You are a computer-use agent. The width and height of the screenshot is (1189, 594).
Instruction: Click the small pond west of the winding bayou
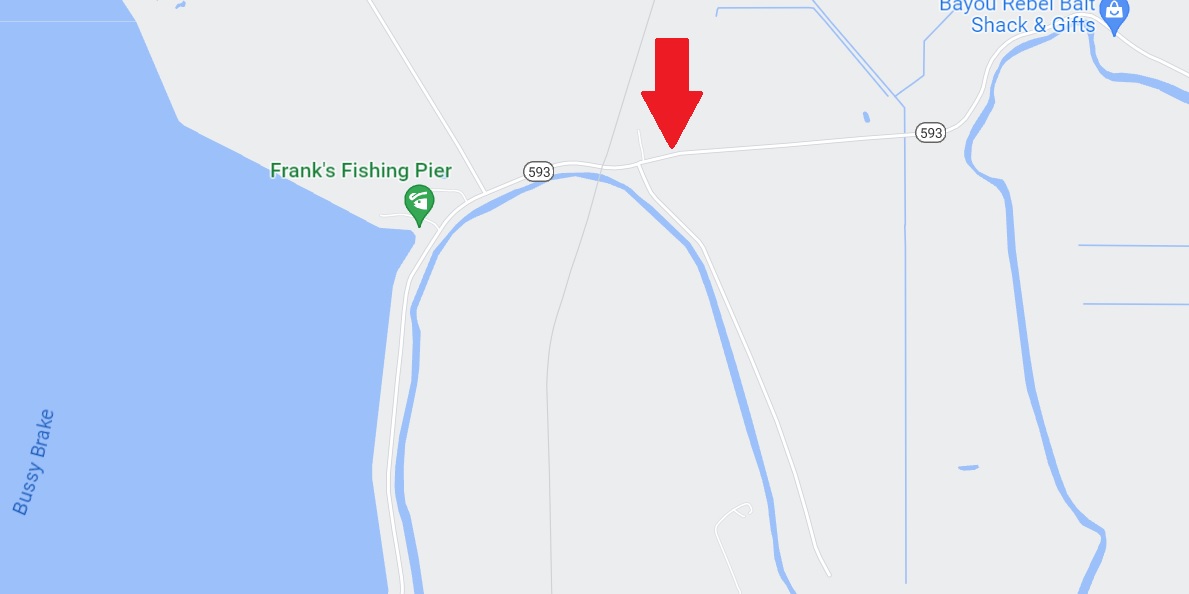pyautogui.click(x=968, y=467)
